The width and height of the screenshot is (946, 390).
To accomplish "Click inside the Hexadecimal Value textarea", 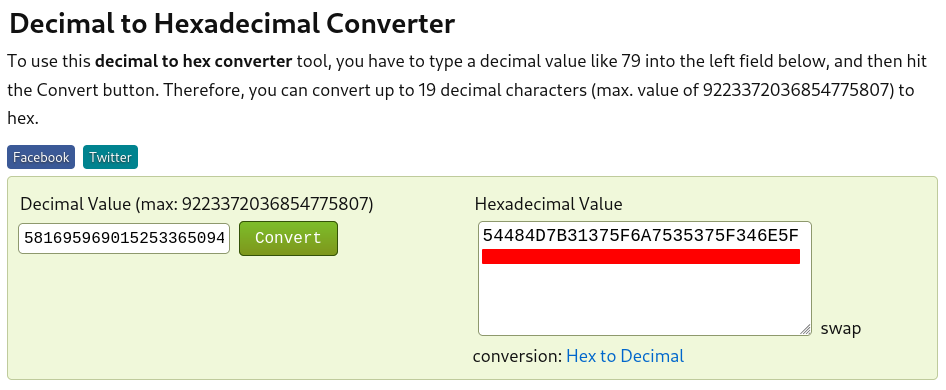I will pyautogui.click(x=645, y=278).
